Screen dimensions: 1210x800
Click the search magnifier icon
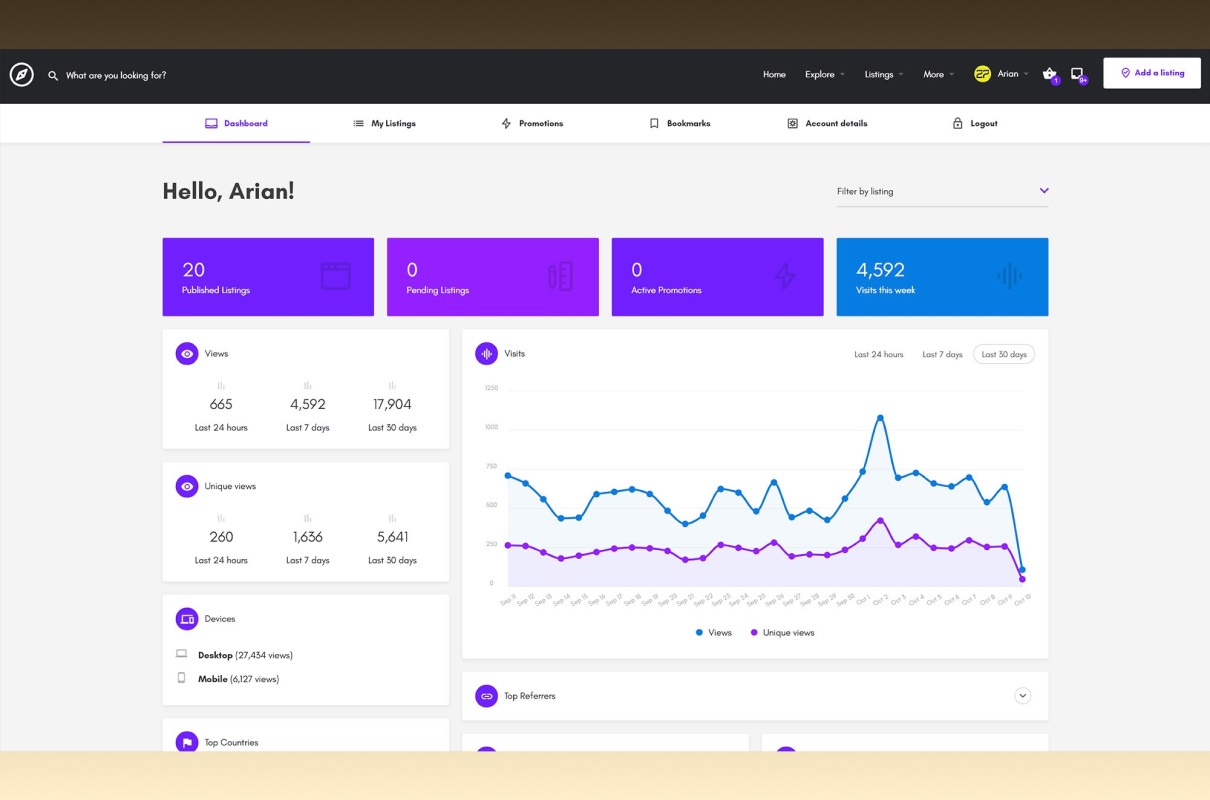click(53, 76)
